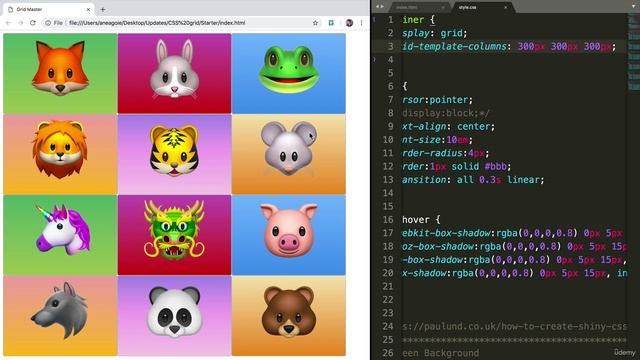Image resolution: width=640 pixels, height=360 pixels.
Task: Click the commented 'display:block' line 8
Action: 446,113
